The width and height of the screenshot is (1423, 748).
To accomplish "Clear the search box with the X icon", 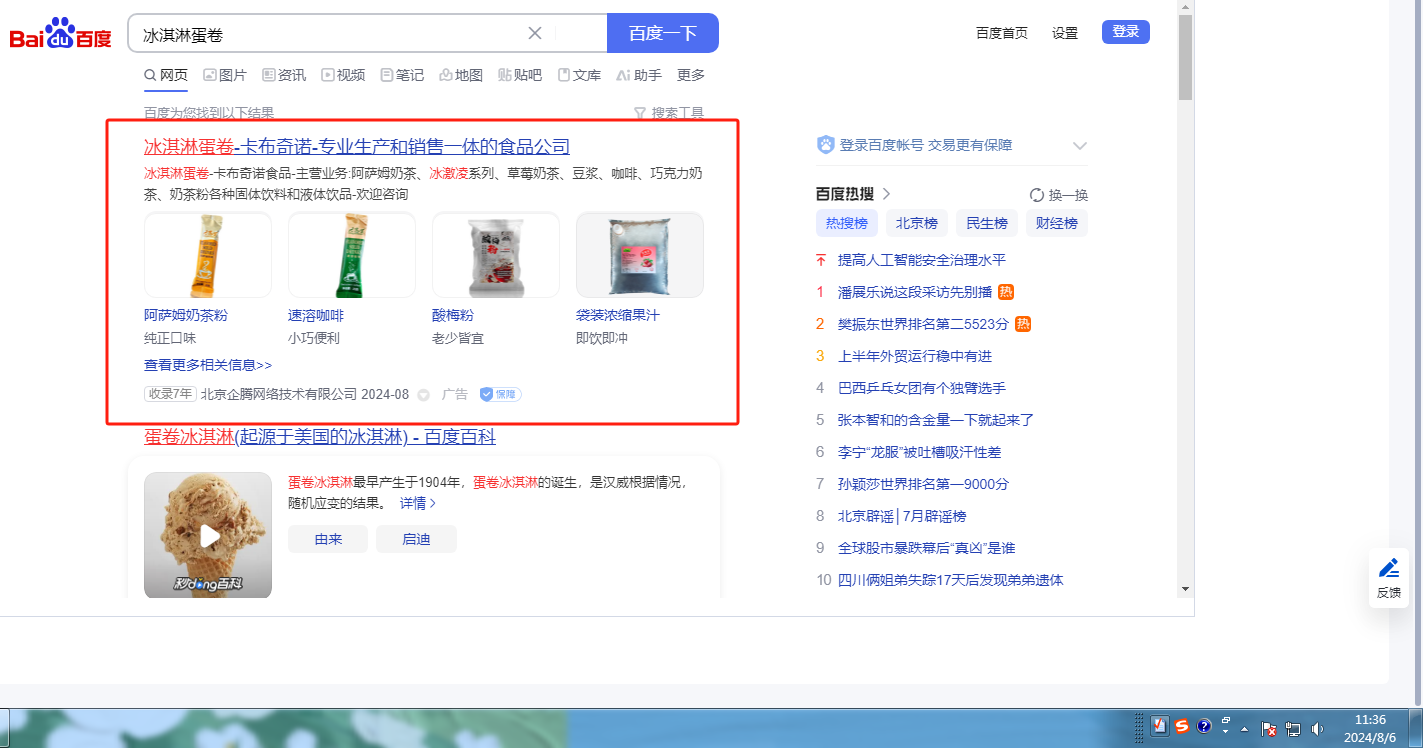I will pos(535,33).
